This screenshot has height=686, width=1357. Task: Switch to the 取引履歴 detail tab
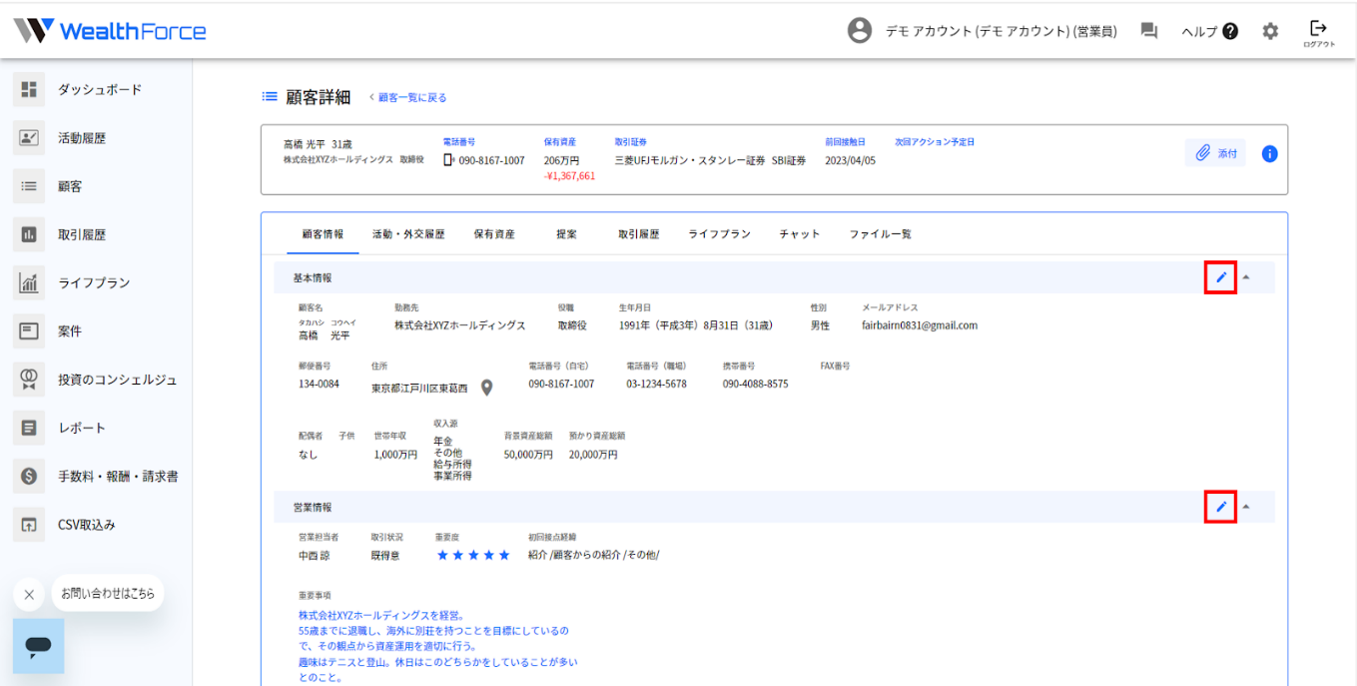point(638,234)
